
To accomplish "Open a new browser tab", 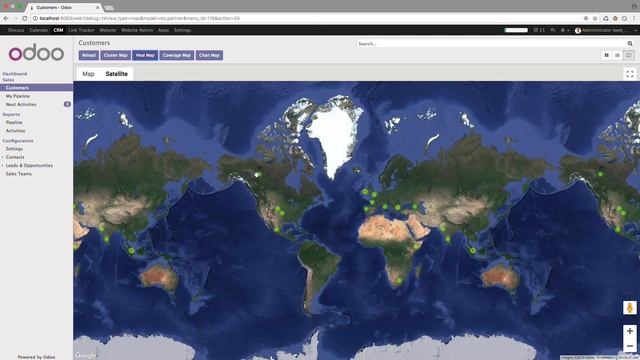I will 109,8.
